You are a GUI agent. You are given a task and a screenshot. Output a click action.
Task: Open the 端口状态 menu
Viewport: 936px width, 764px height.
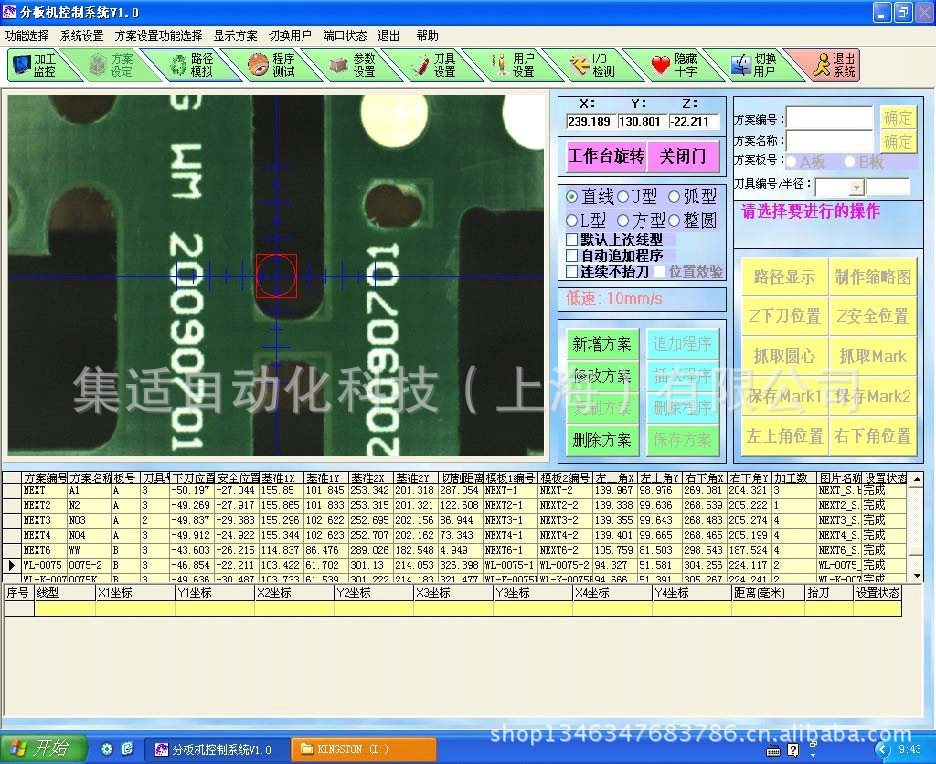pos(344,35)
